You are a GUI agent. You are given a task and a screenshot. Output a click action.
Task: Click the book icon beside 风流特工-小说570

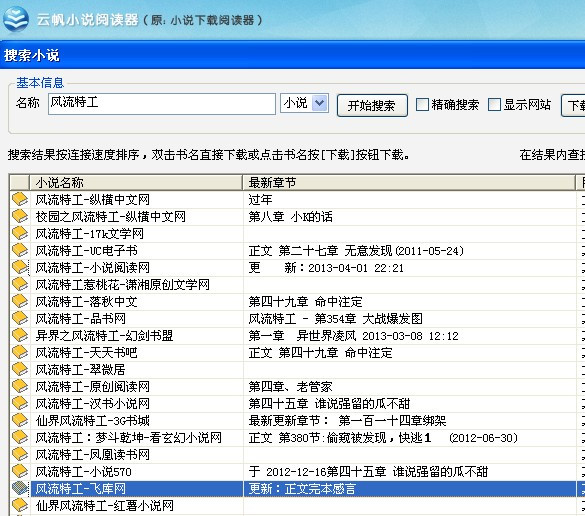pos(20,471)
